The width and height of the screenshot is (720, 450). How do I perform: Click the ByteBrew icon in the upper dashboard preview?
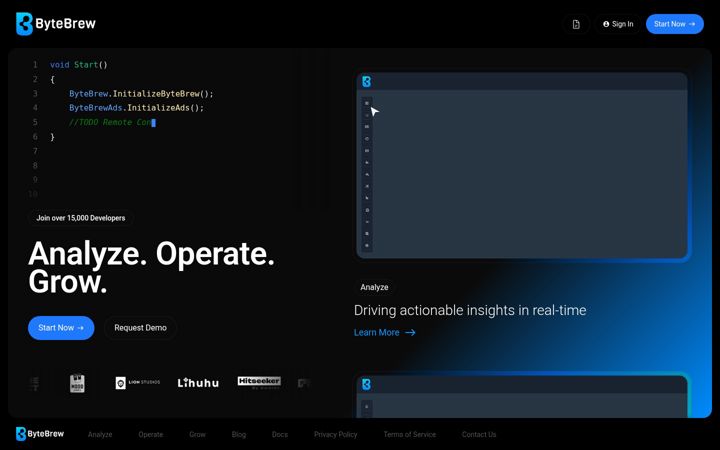click(x=366, y=82)
